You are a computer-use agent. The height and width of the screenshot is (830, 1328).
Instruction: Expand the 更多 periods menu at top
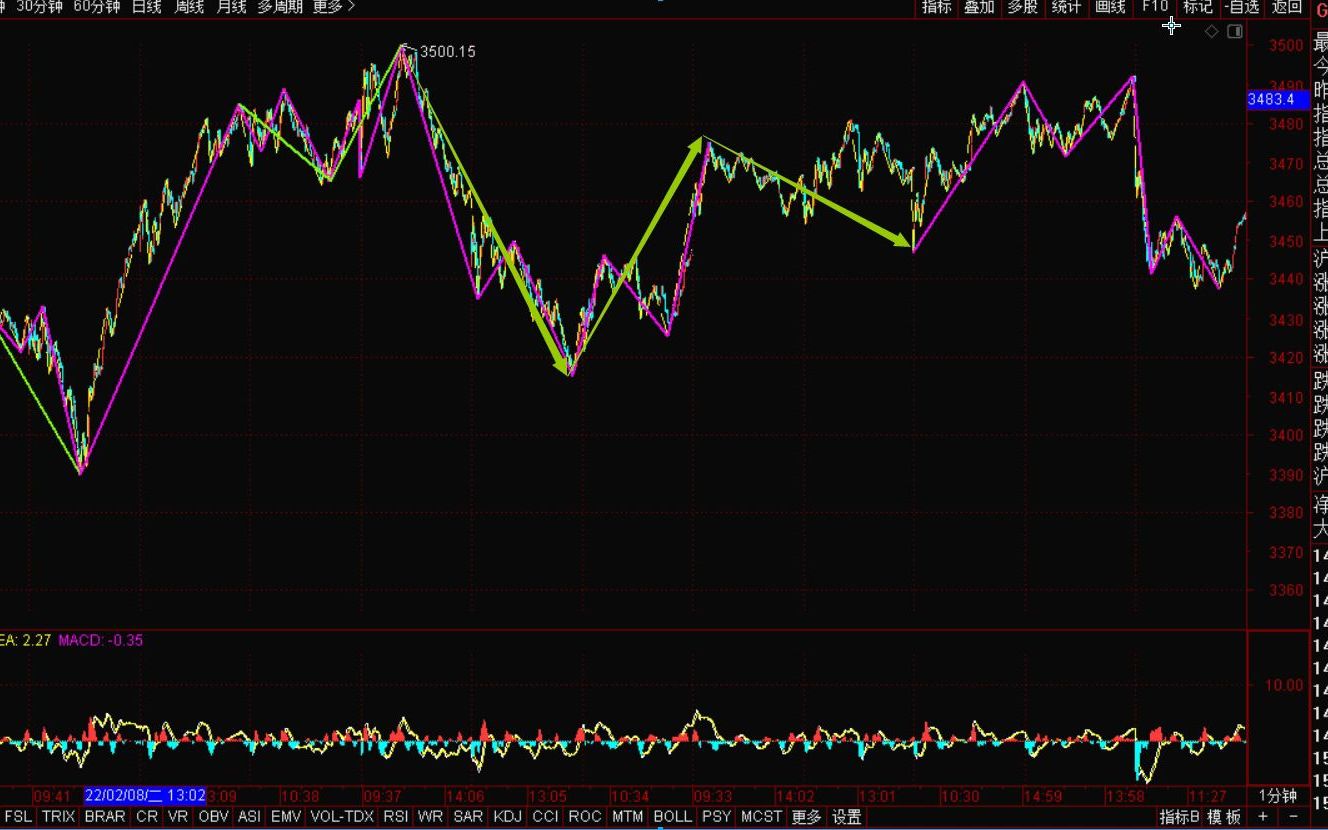(333, 7)
